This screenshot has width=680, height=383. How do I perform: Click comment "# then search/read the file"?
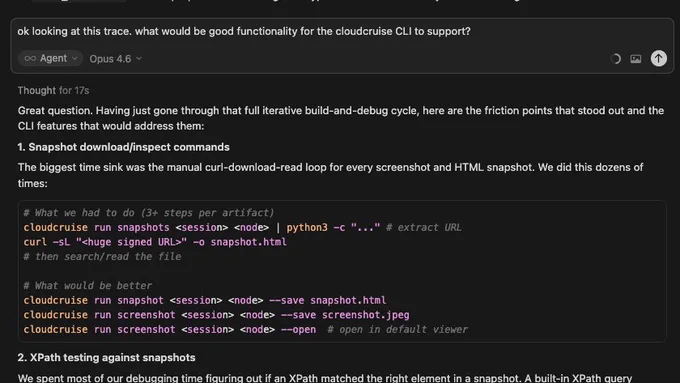(102, 256)
